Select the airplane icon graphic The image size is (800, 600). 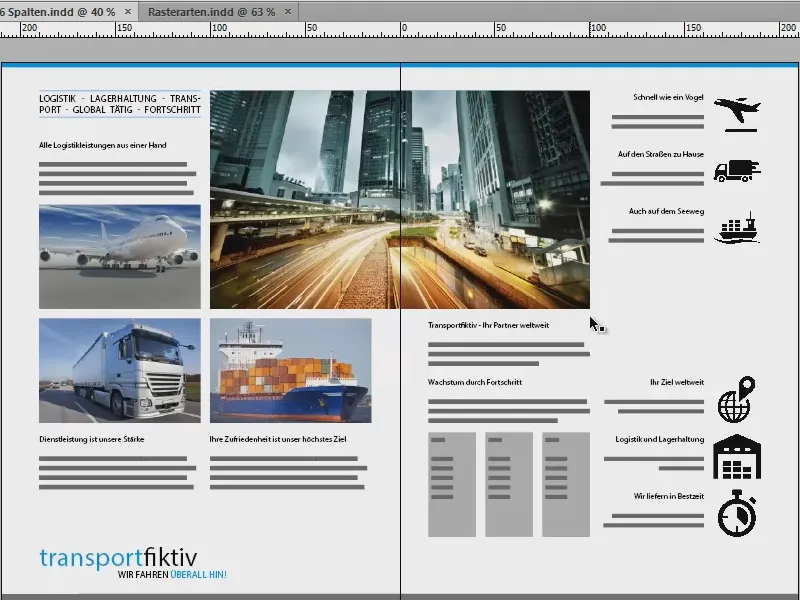pos(737,114)
